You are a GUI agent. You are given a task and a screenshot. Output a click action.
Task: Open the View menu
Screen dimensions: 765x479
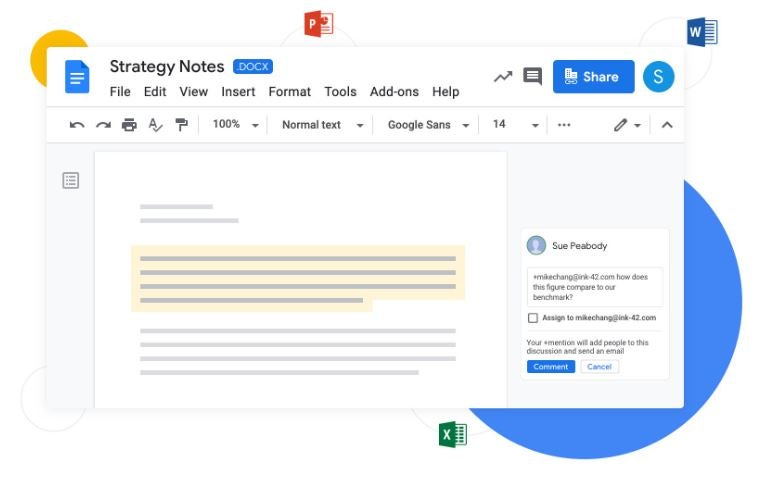[194, 92]
